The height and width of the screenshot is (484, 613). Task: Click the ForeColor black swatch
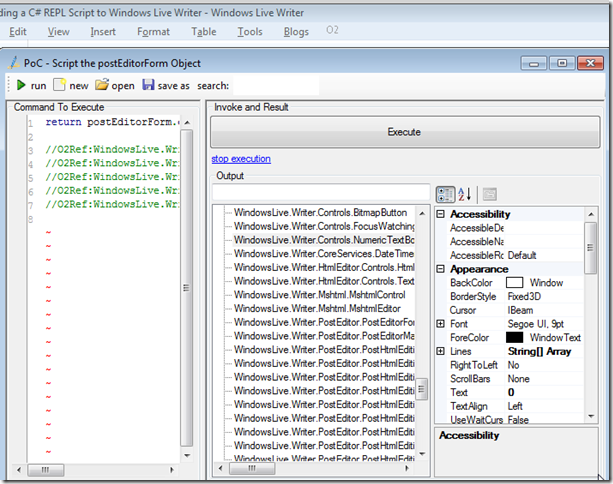(x=514, y=337)
